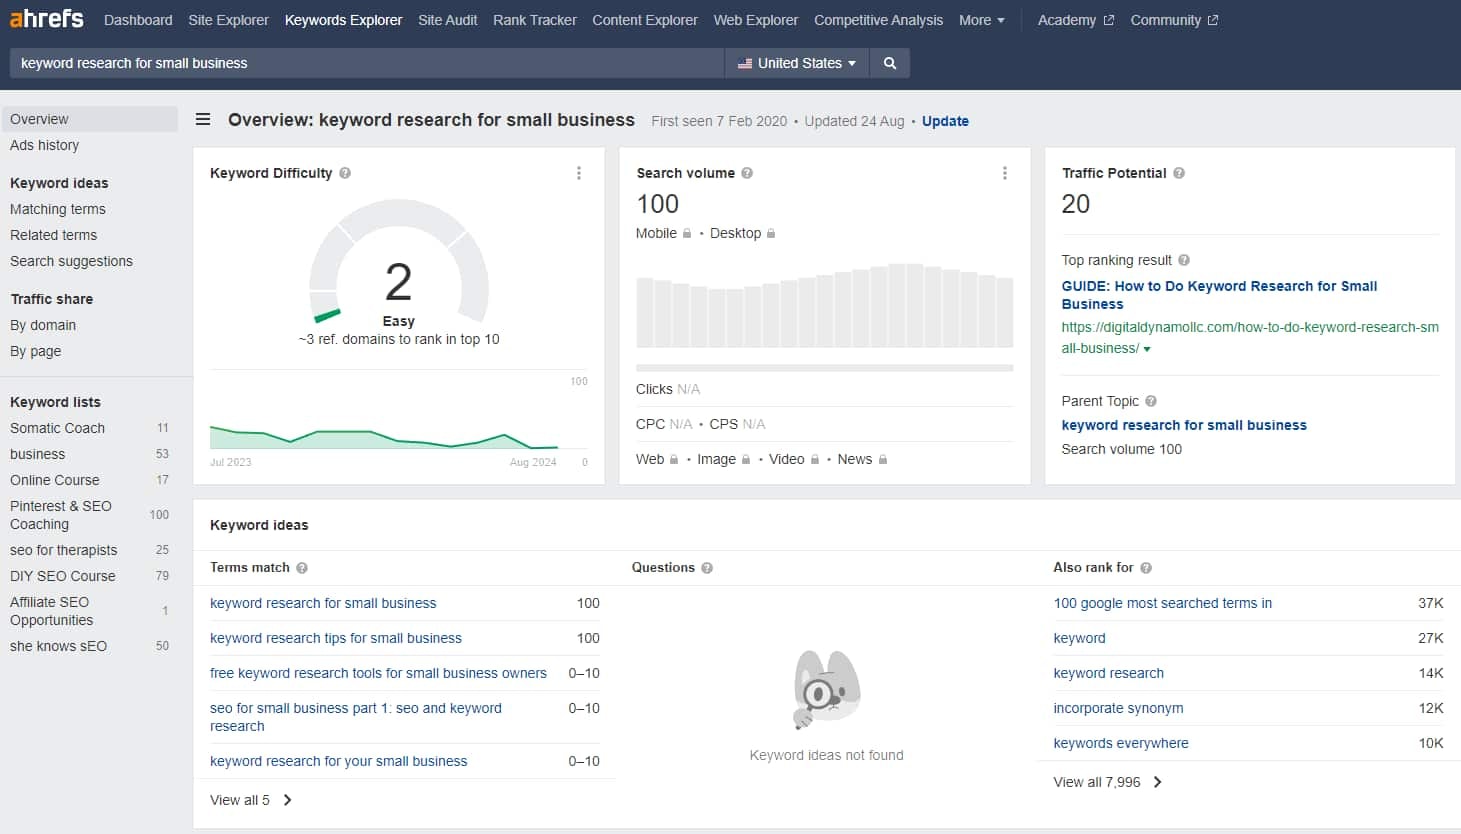Open 'keyword research tips for small business' keyword
Screen dimensions: 1461x834
(x=336, y=638)
